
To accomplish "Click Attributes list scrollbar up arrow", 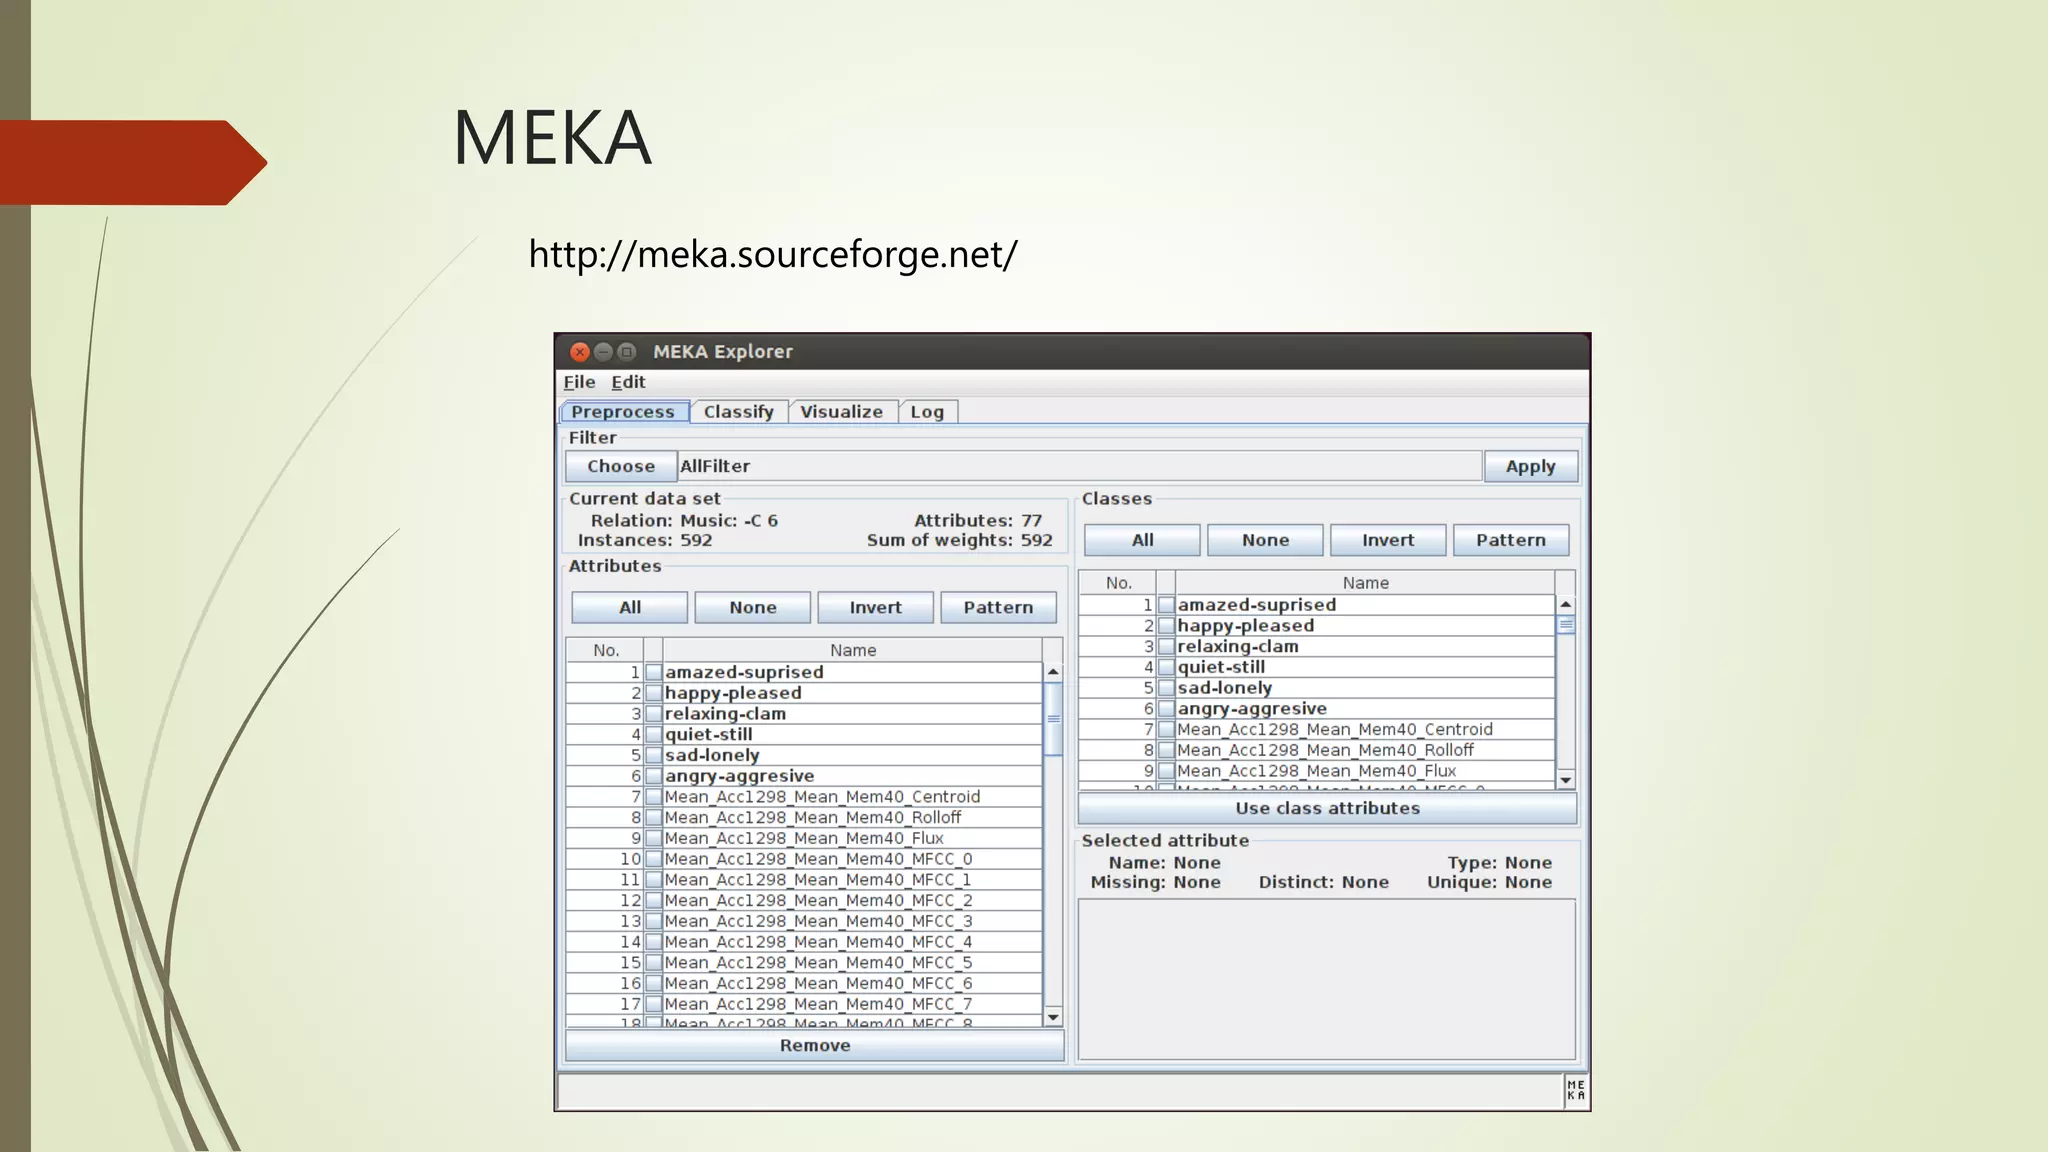I will pyautogui.click(x=1053, y=672).
